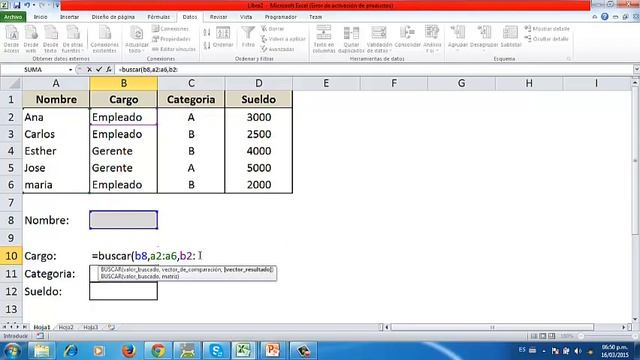This screenshot has height=360, width=640.
Task: Open Skype from the taskbar
Action: (x=216, y=351)
